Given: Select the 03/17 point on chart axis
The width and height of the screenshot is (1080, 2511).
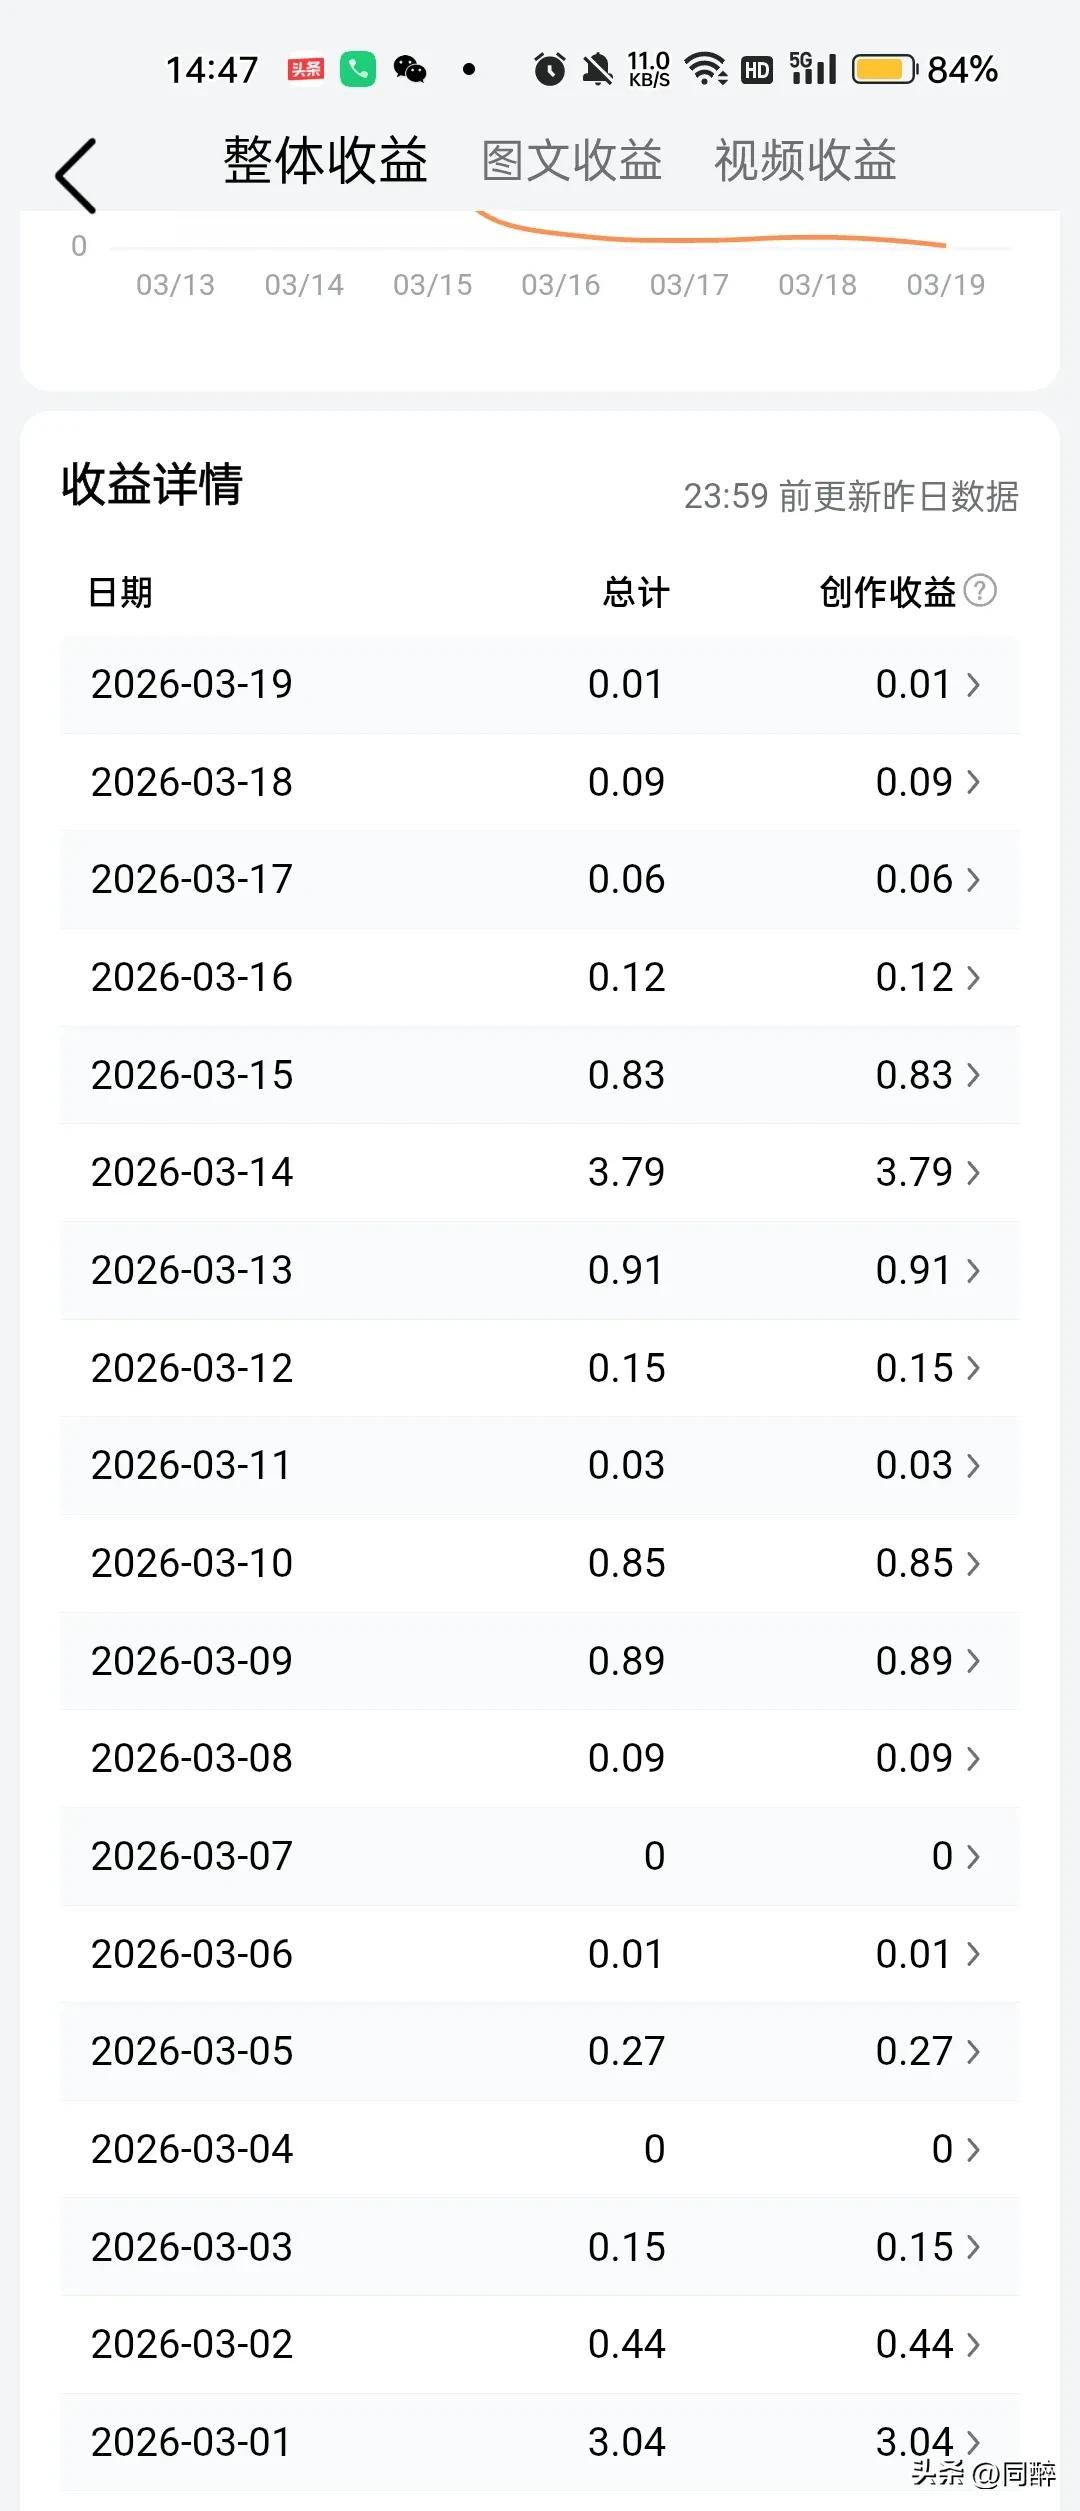Looking at the screenshot, I should [x=689, y=285].
